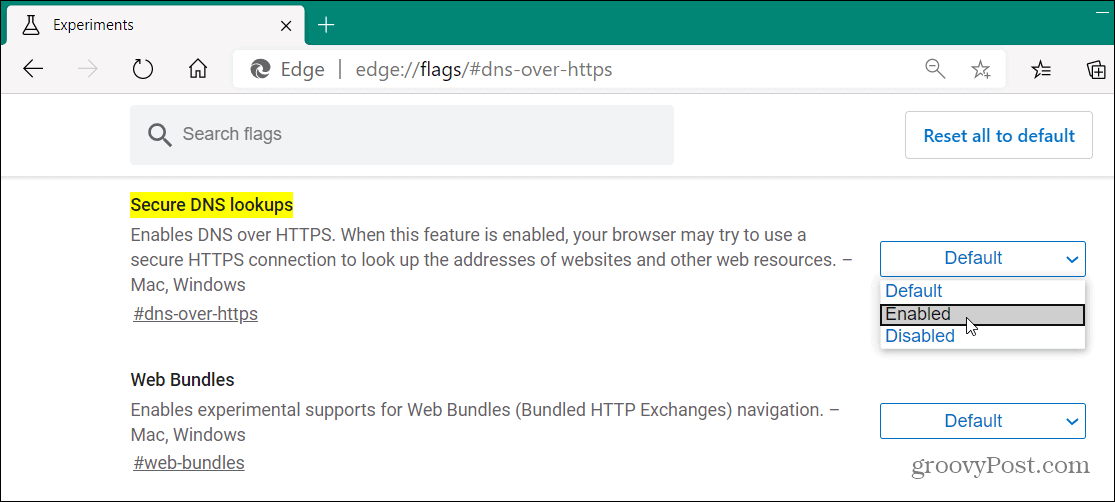Open the home page icon
Image resolution: width=1115 pixels, height=502 pixels.
(x=198, y=69)
